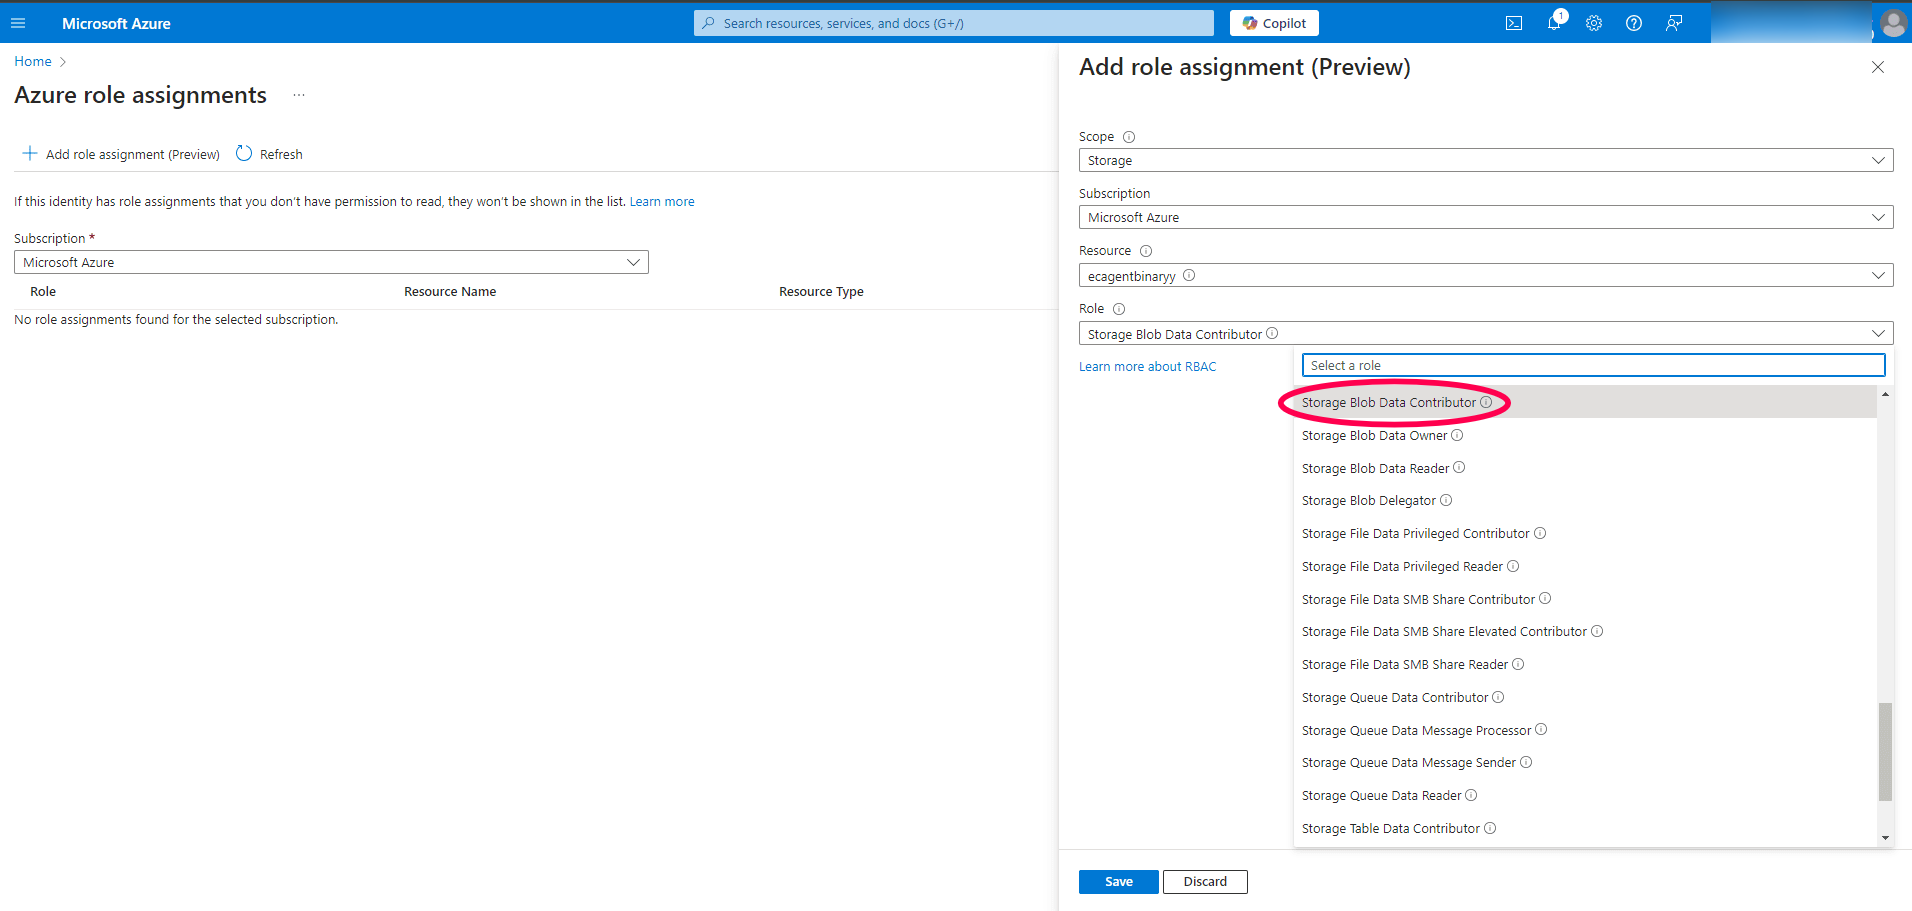1912x911 pixels.
Task: Open the Cloud Shell icon in header
Action: point(1514,23)
